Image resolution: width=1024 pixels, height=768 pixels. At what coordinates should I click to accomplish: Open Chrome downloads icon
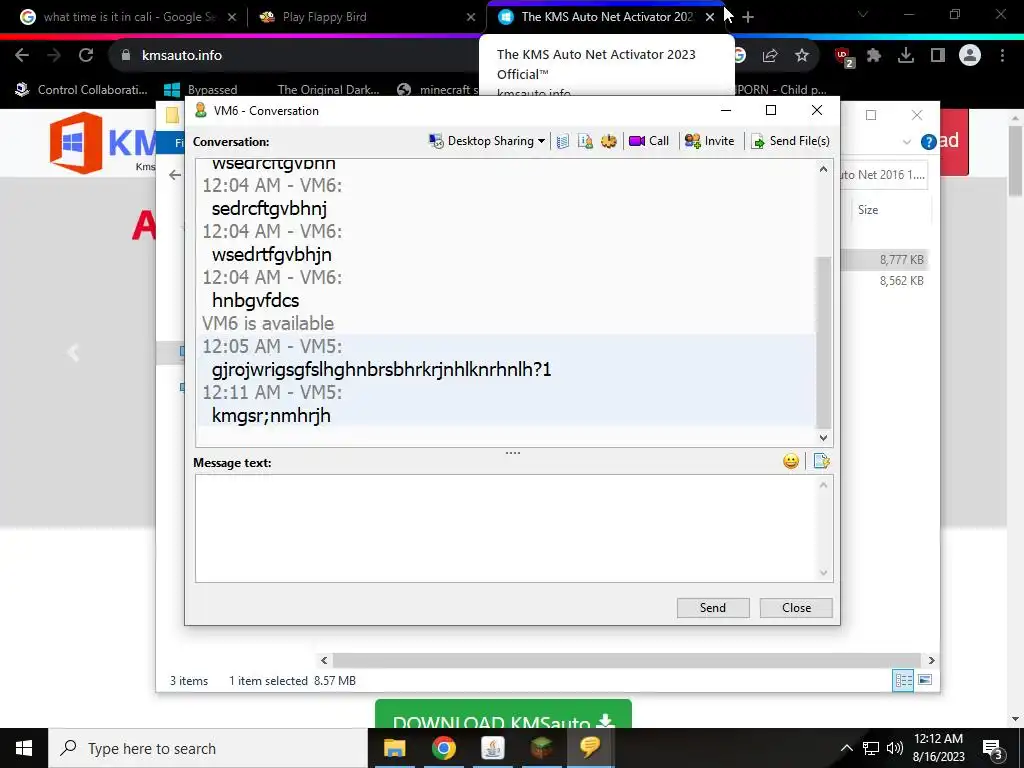coord(906,56)
